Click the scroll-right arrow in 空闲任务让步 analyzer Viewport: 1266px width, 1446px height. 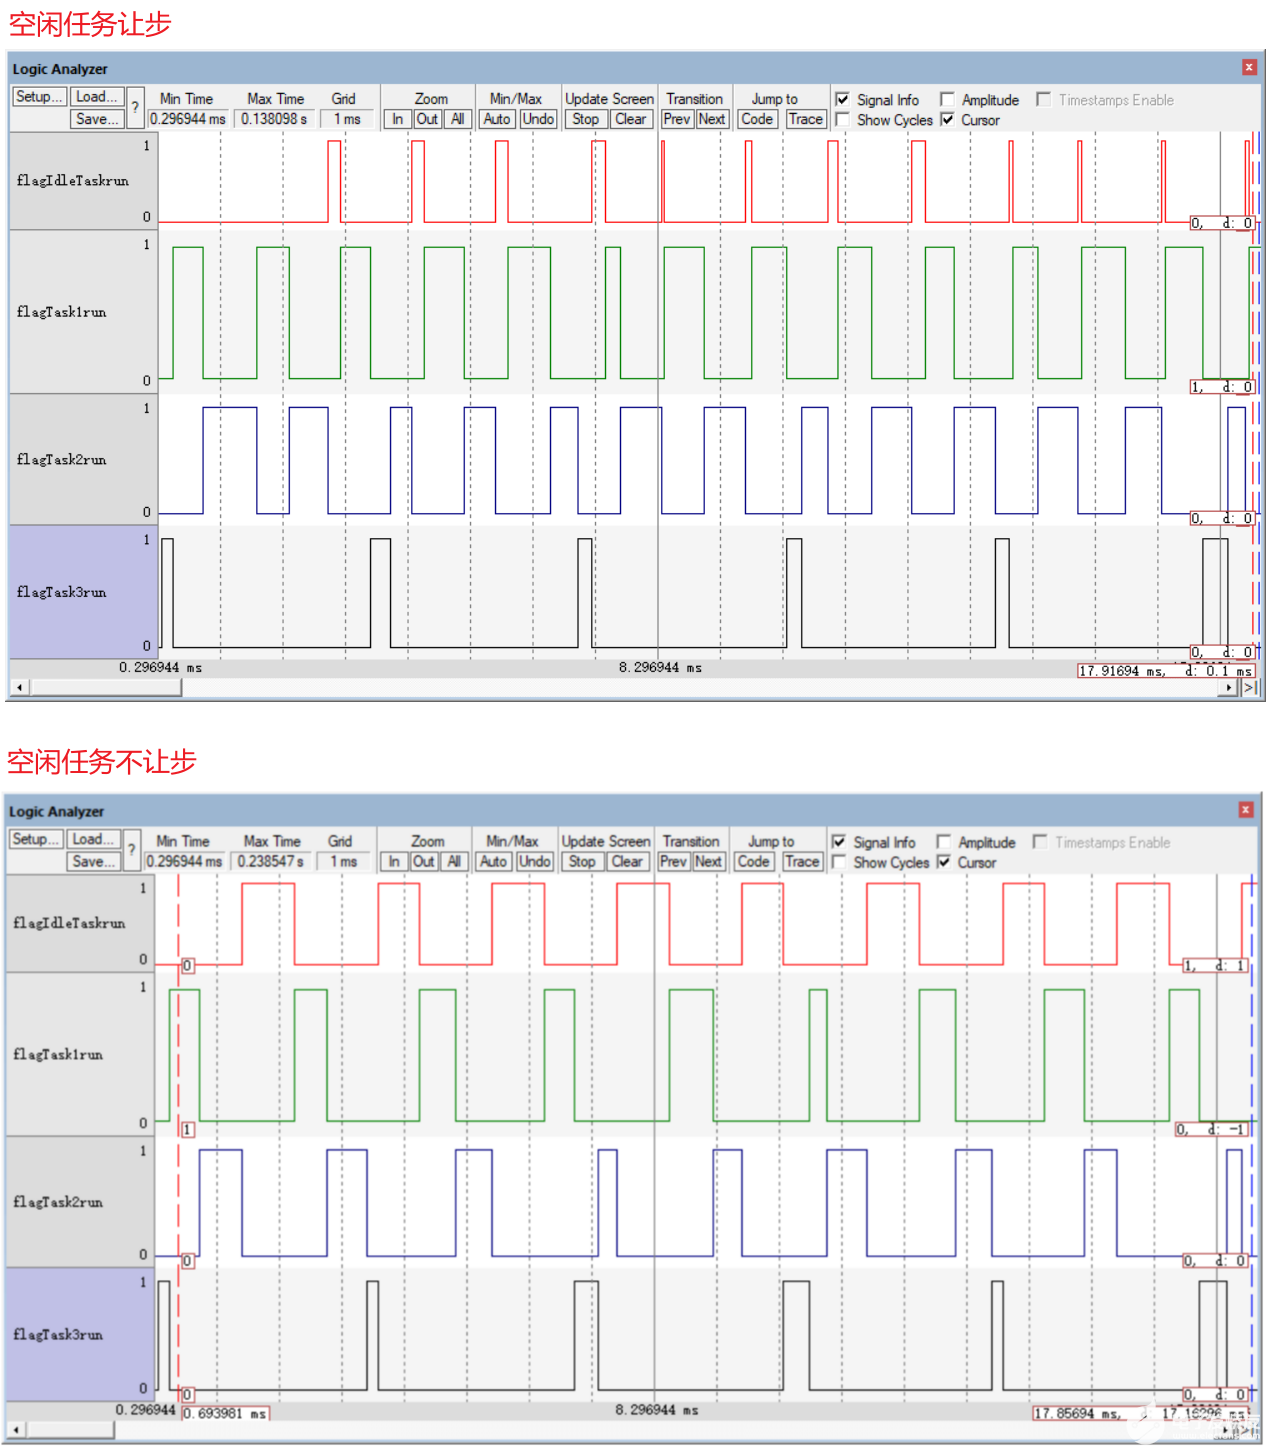pos(1230,687)
